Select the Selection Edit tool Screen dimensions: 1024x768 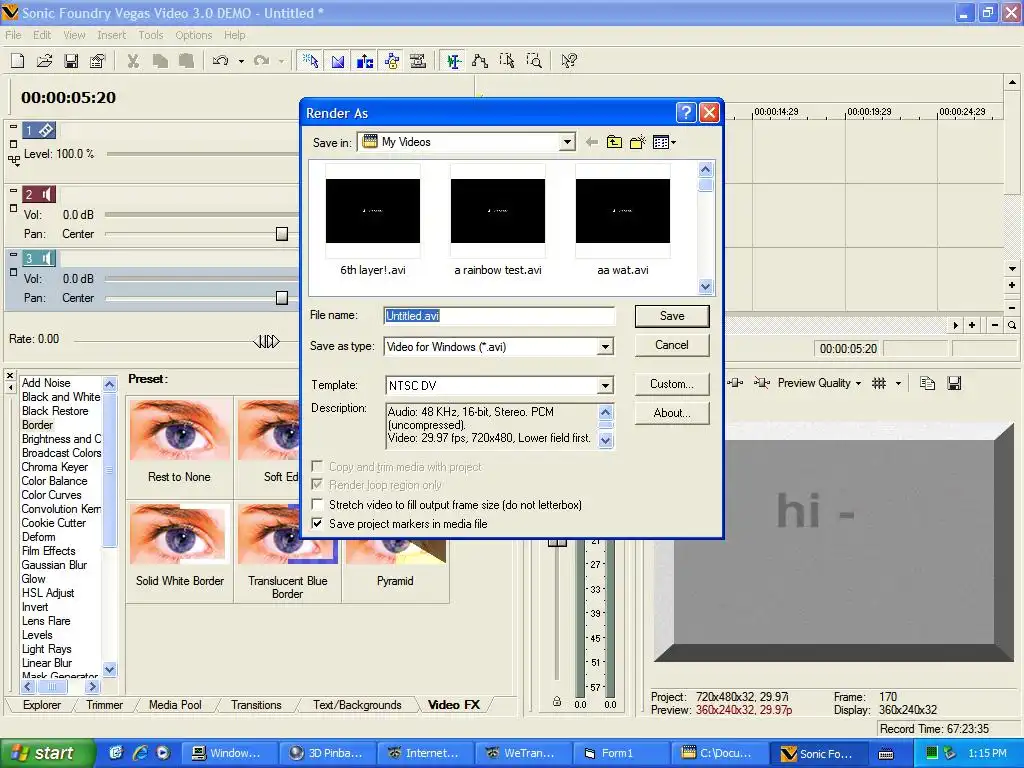507,61
